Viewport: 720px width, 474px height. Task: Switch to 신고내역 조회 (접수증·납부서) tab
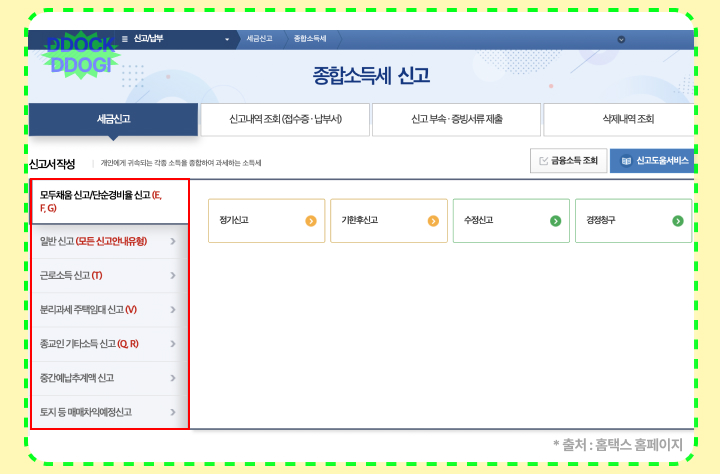tap(285, 119)
